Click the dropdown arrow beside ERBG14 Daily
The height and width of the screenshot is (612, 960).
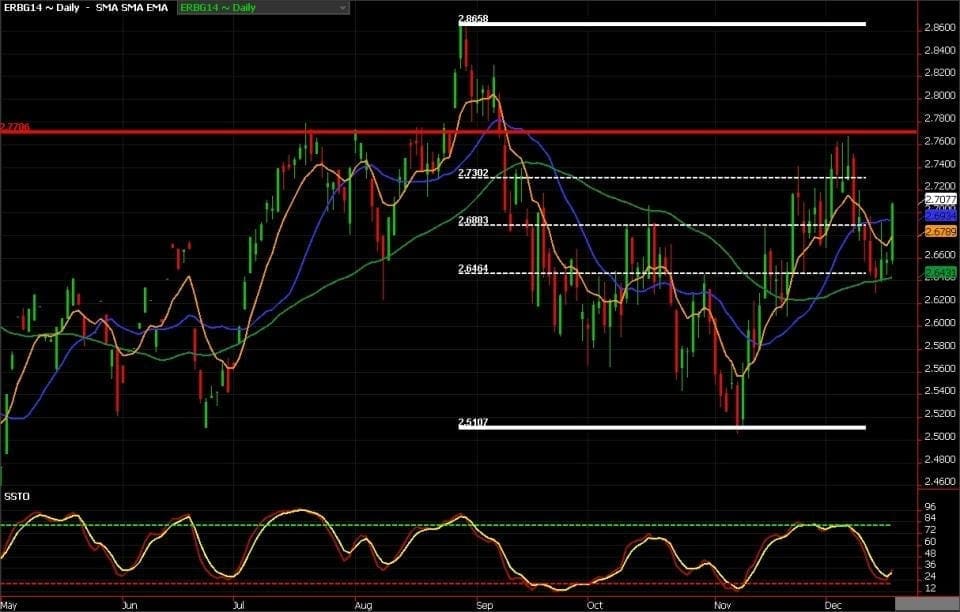pyautogui.click(x=343, y=7)
